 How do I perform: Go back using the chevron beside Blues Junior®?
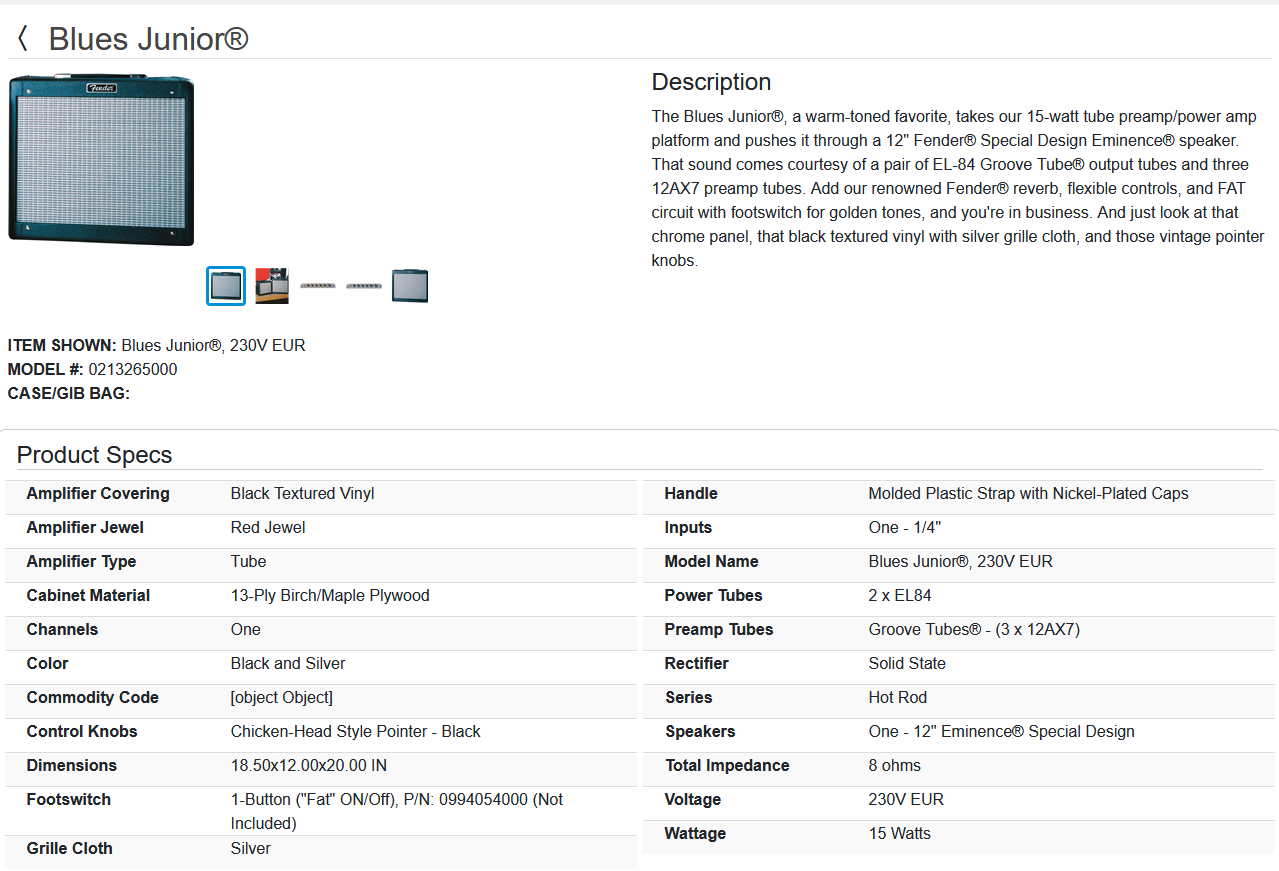[22, 39]
